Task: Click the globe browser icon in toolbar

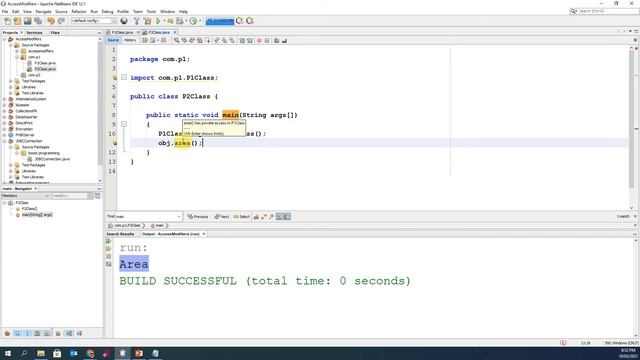Action: coord(124,21)
